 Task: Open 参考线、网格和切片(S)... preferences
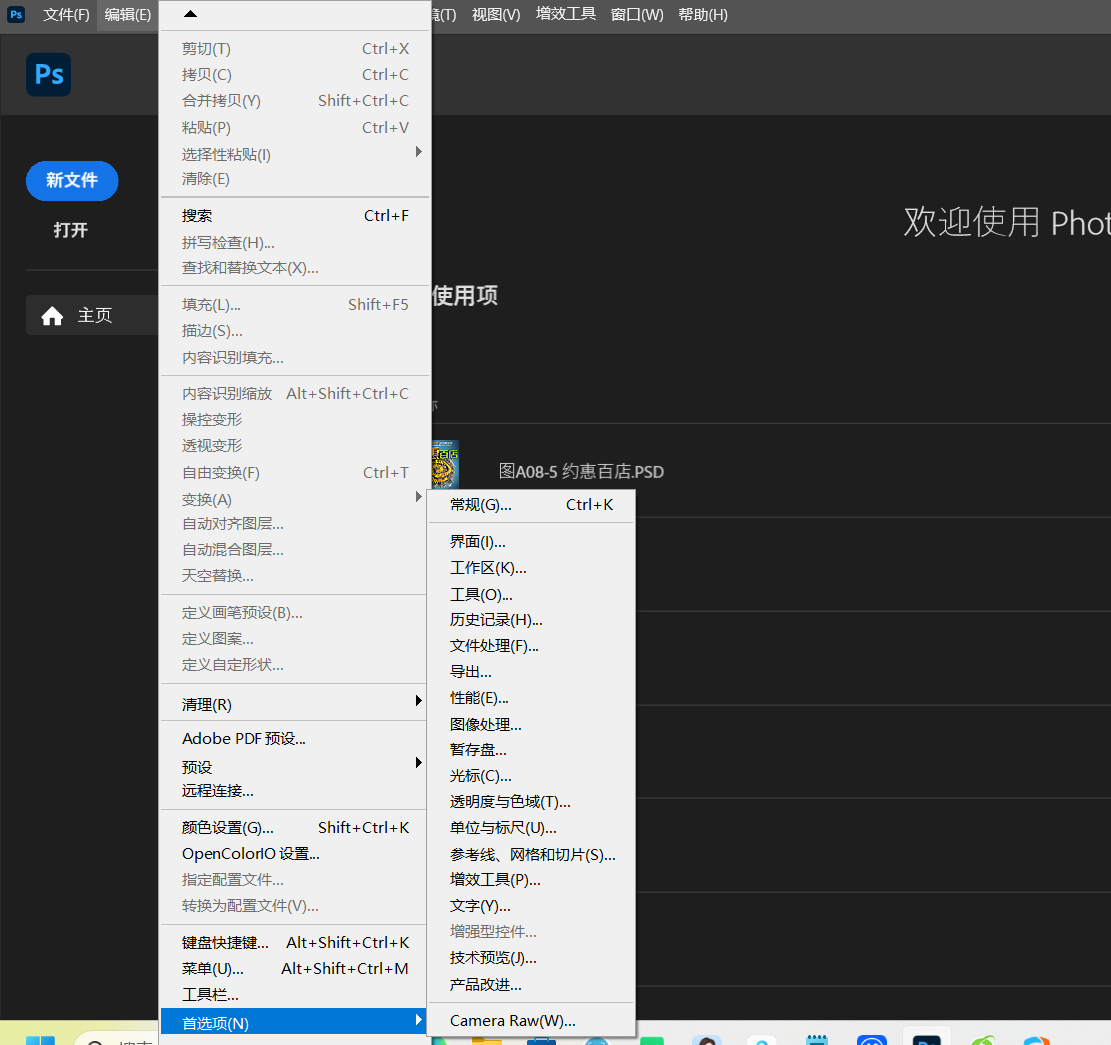(x=531, y=854)
